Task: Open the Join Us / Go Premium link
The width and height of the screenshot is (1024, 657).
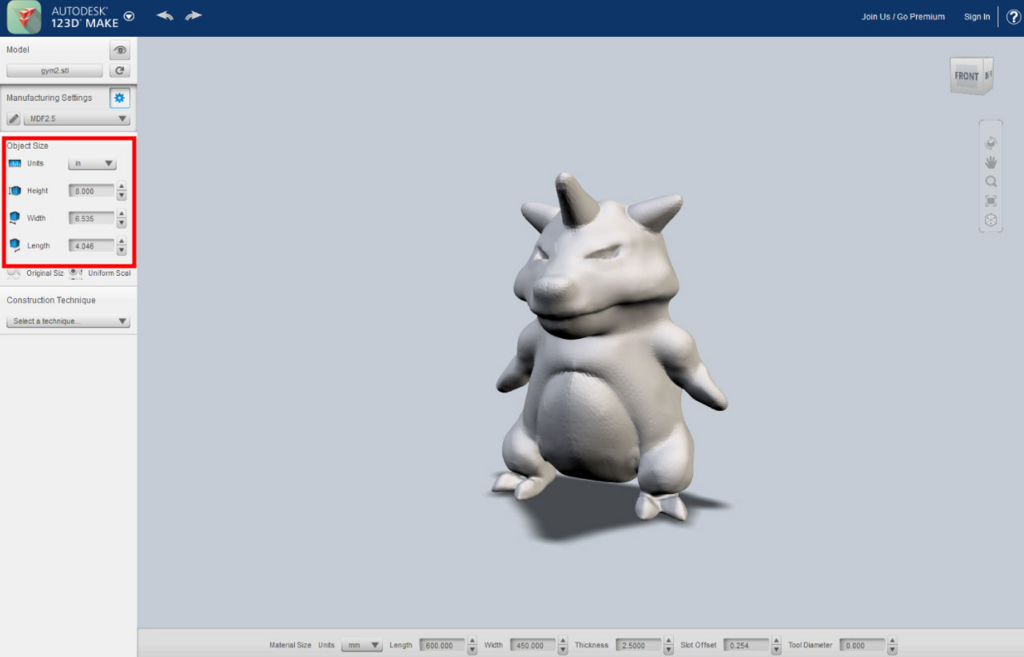Action: 903,16
